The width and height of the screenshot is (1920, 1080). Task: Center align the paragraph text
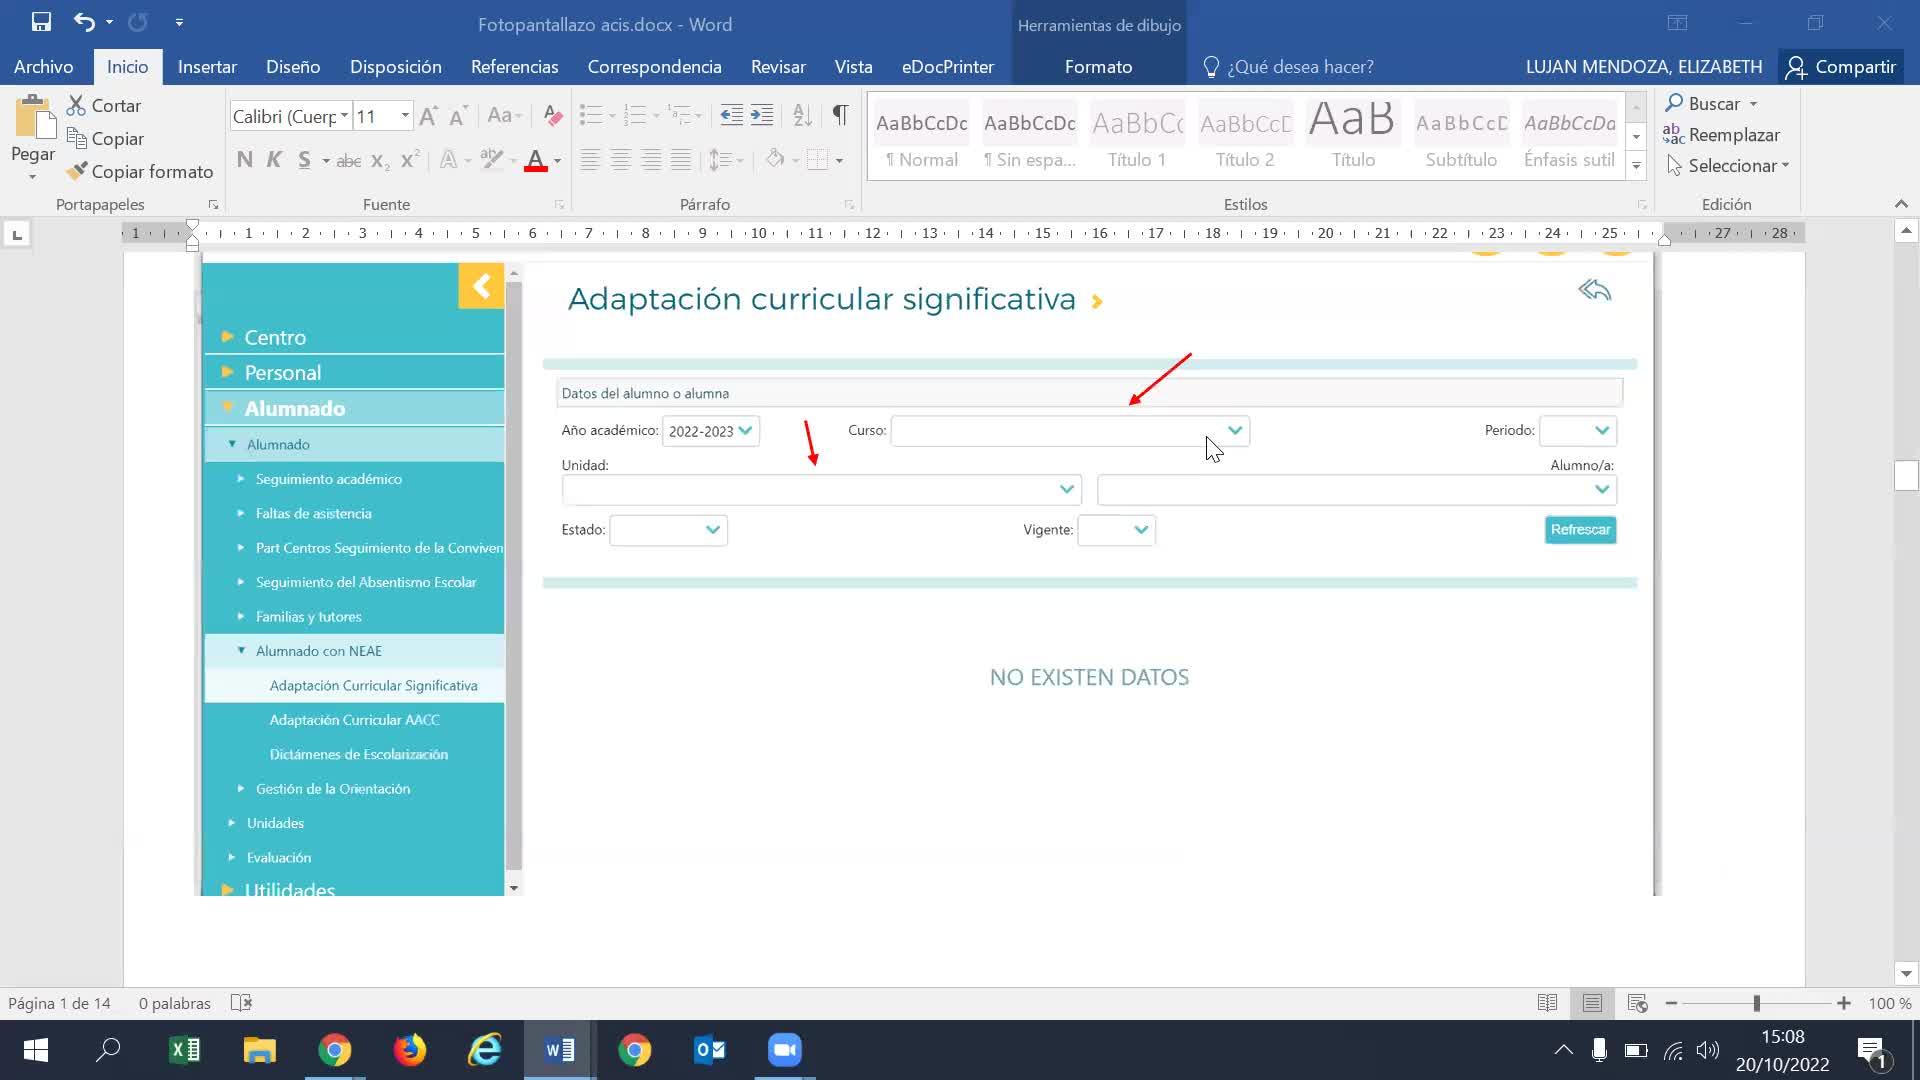click(621, 160)
